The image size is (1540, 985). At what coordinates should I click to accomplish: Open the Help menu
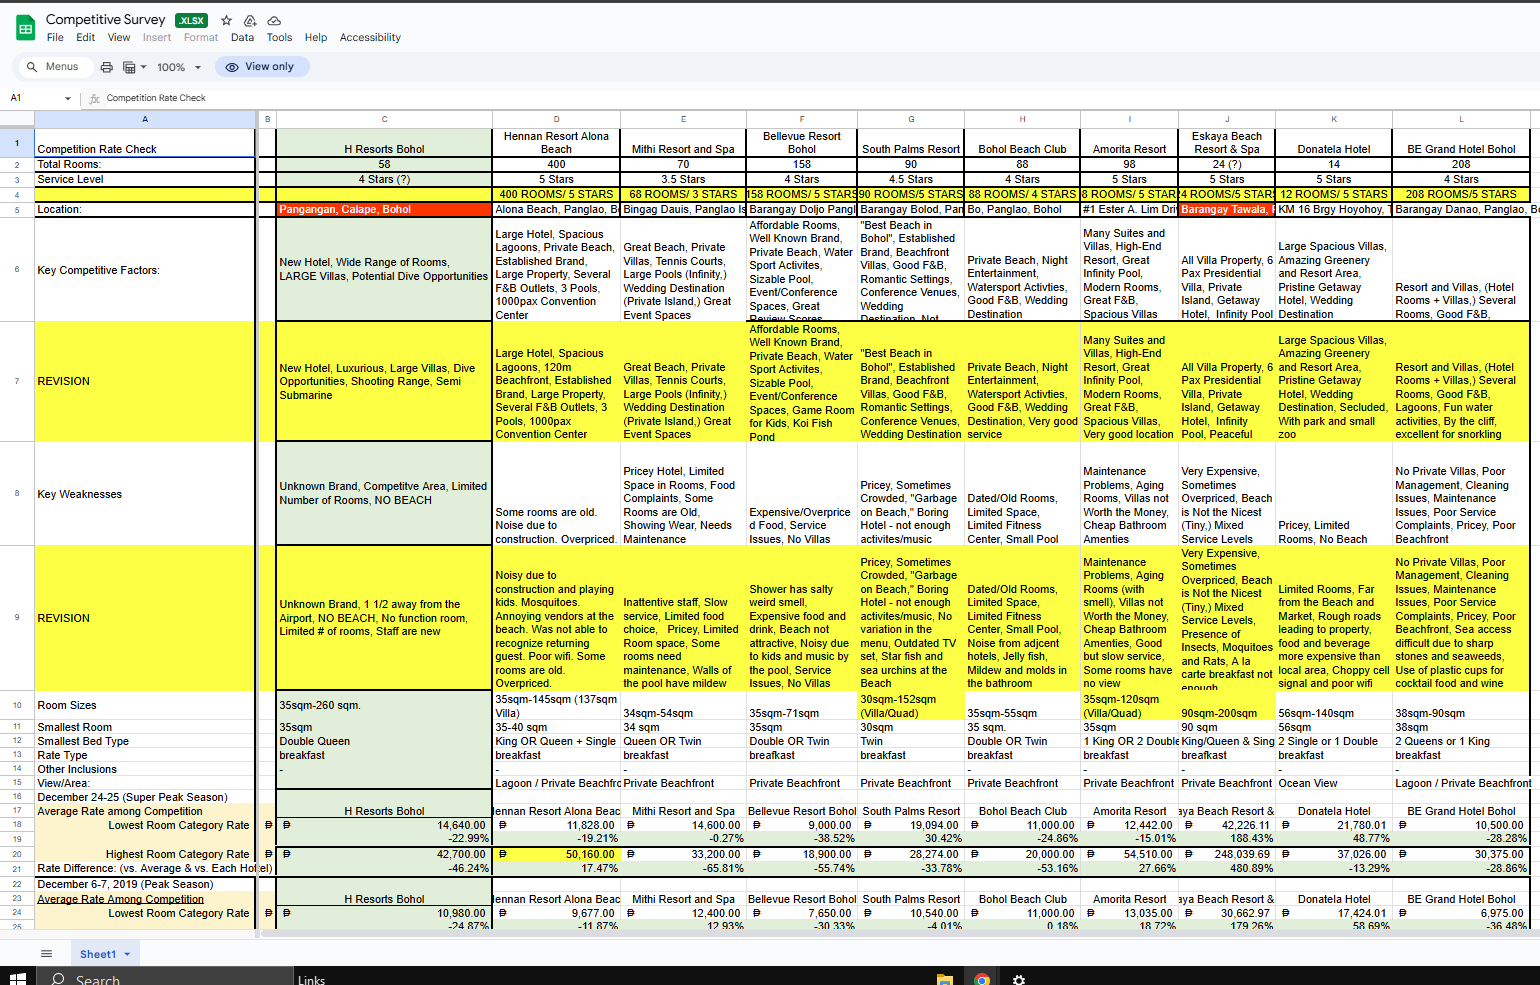pyautogui.click(x=316, y=38)
